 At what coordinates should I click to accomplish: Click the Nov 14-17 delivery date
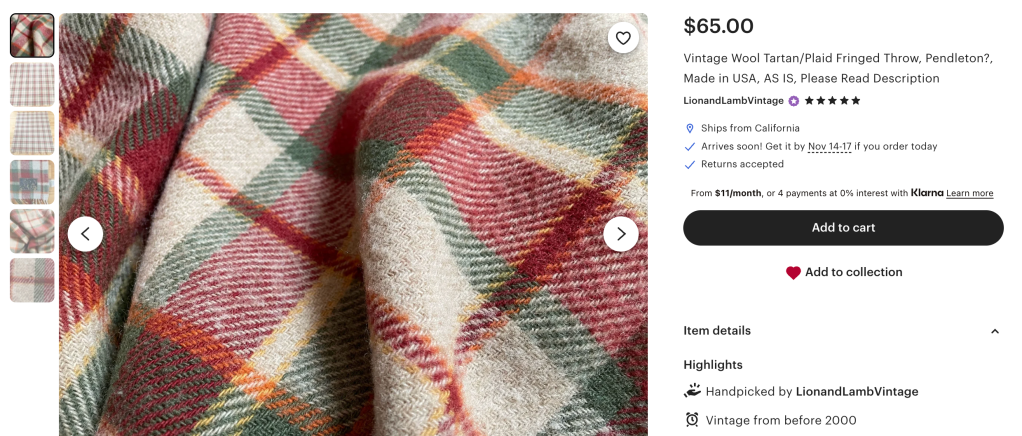[829, 147]
